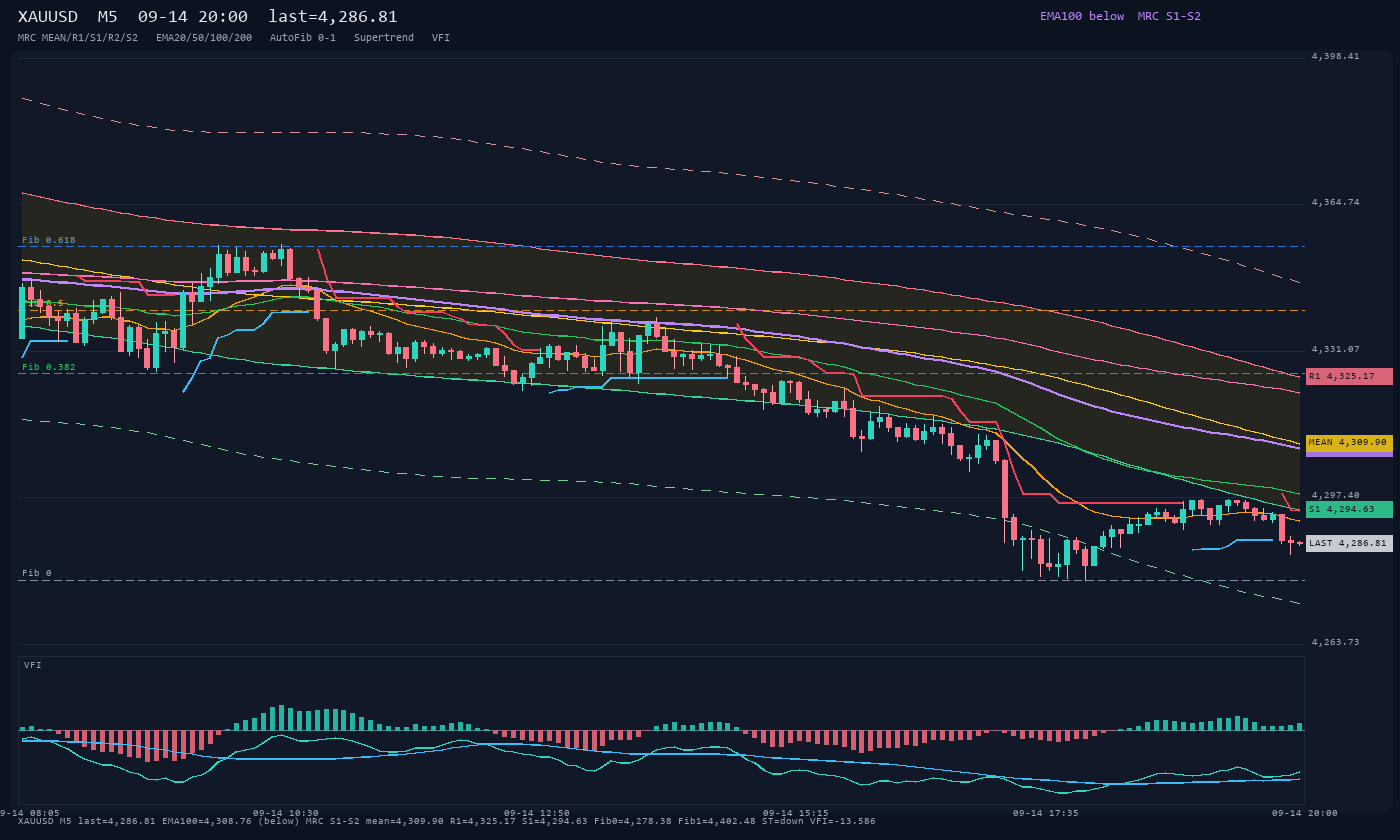Click the S1 4,294.63 price tag

(1349, 509)
